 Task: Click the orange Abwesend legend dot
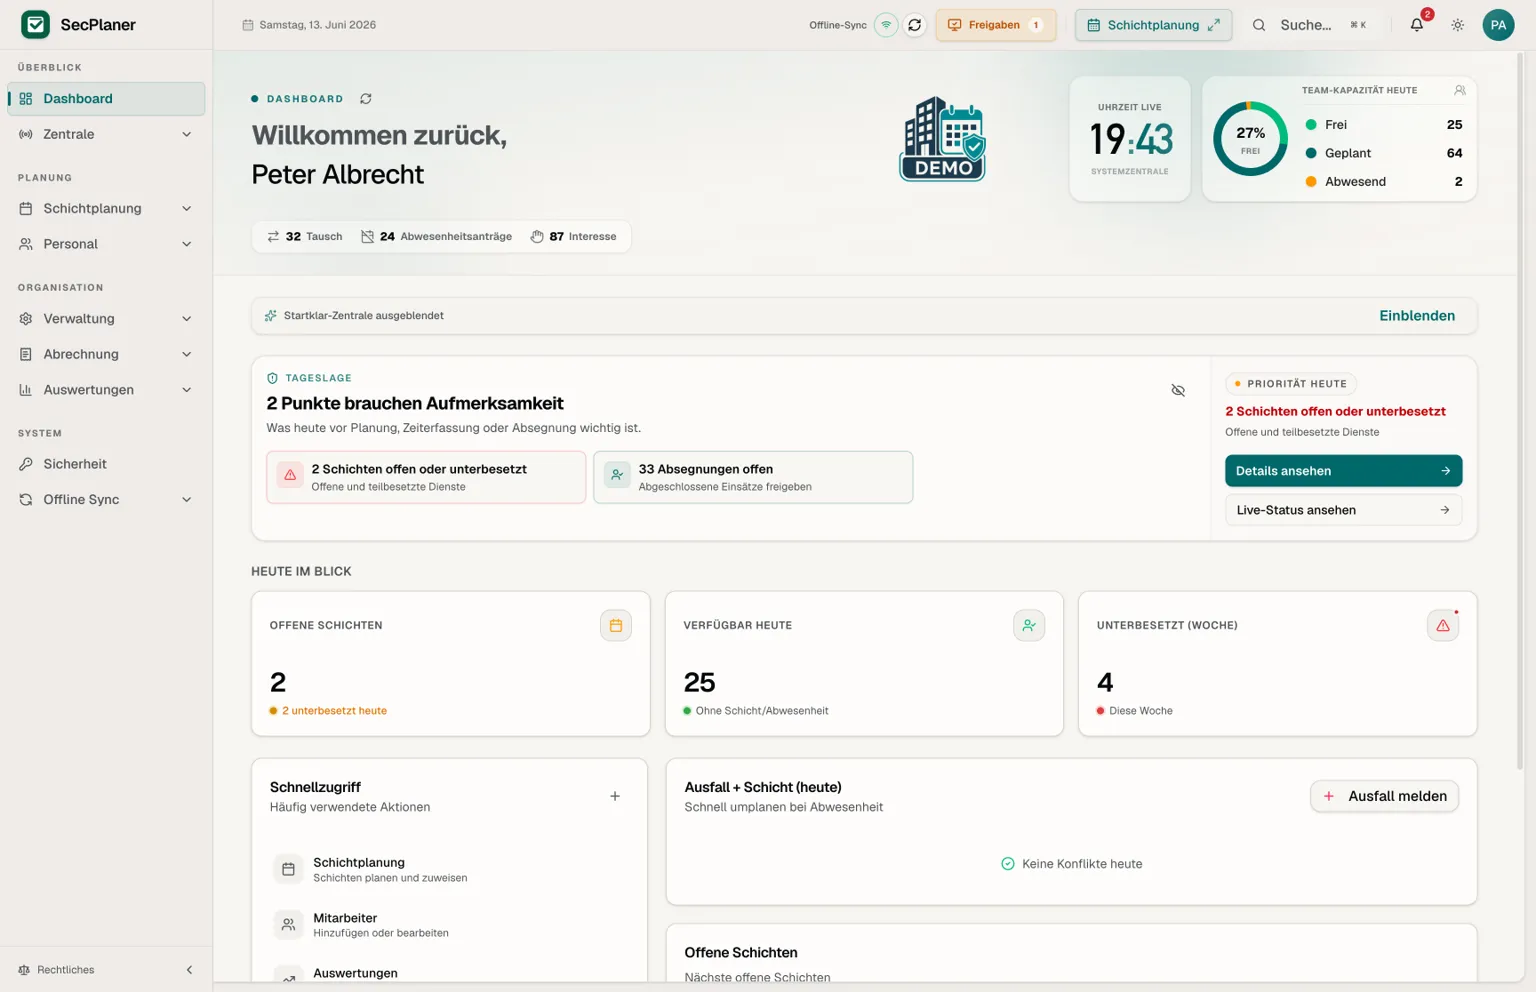(x=1311, y=182)
